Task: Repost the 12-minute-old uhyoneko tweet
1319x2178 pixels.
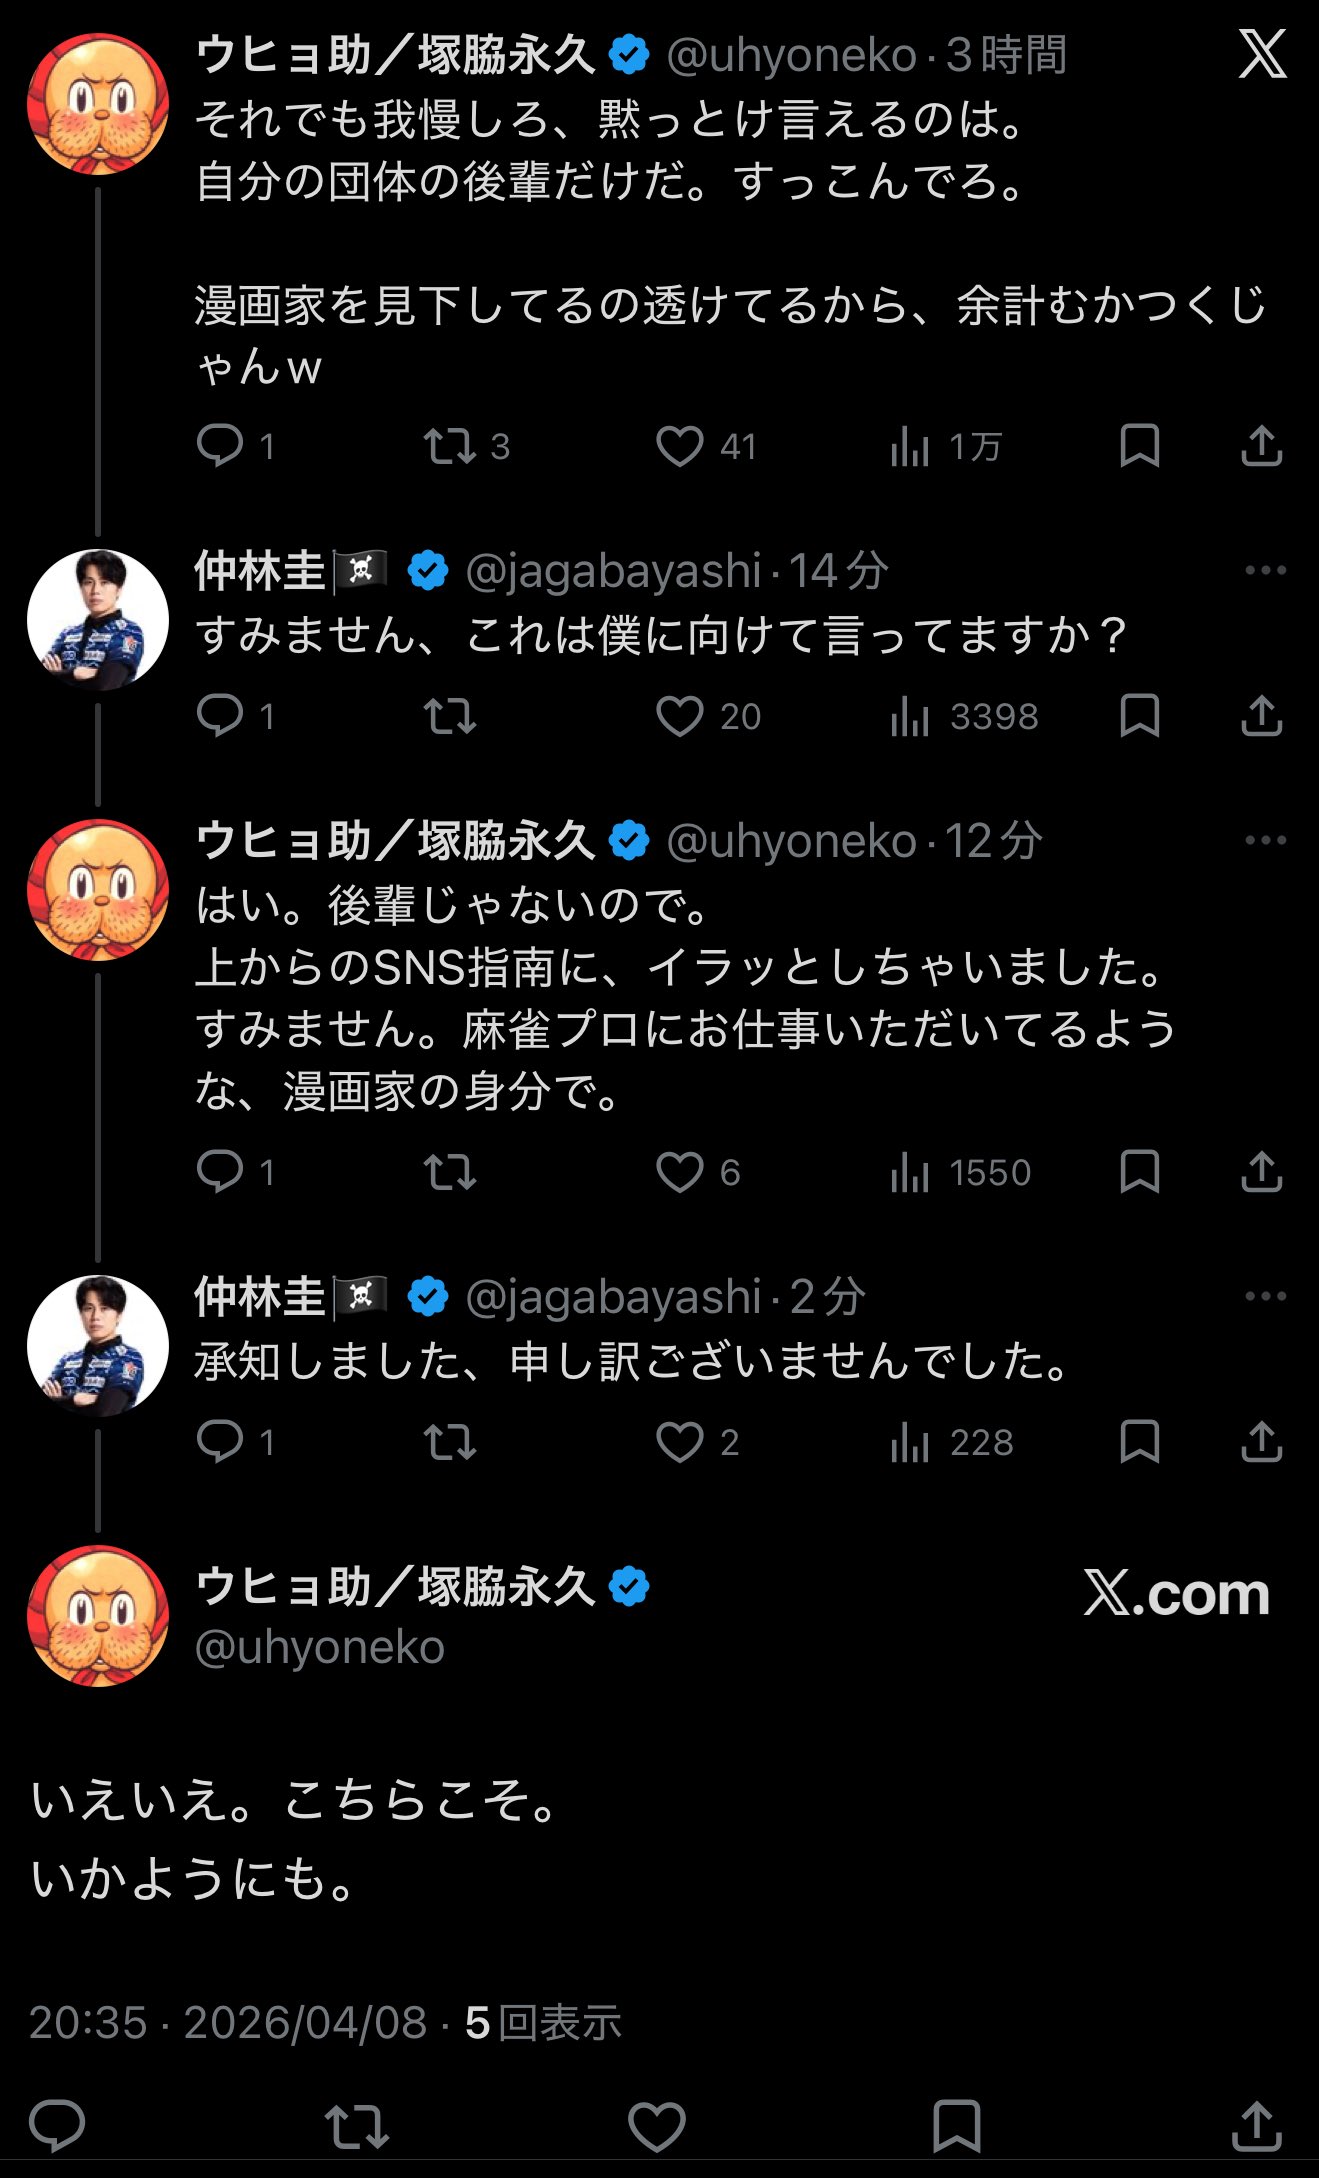Action: coord(450,1172)
